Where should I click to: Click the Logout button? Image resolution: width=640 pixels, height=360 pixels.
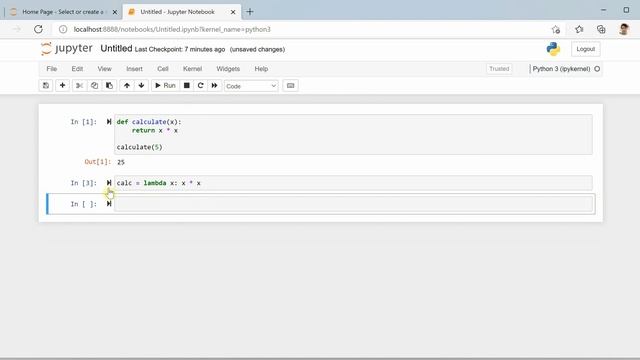[x=585, y=49]
